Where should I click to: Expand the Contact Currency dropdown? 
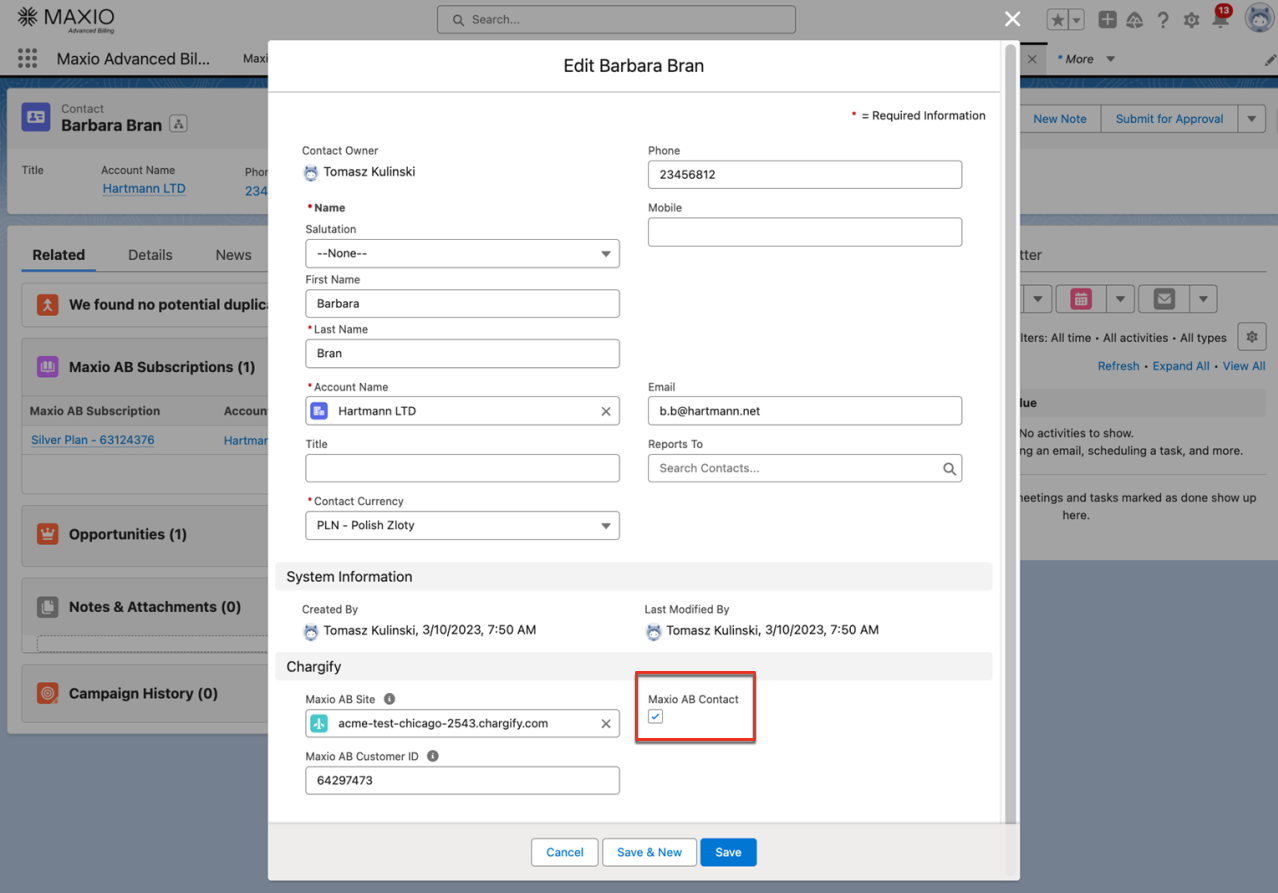[x=462, y=526]
